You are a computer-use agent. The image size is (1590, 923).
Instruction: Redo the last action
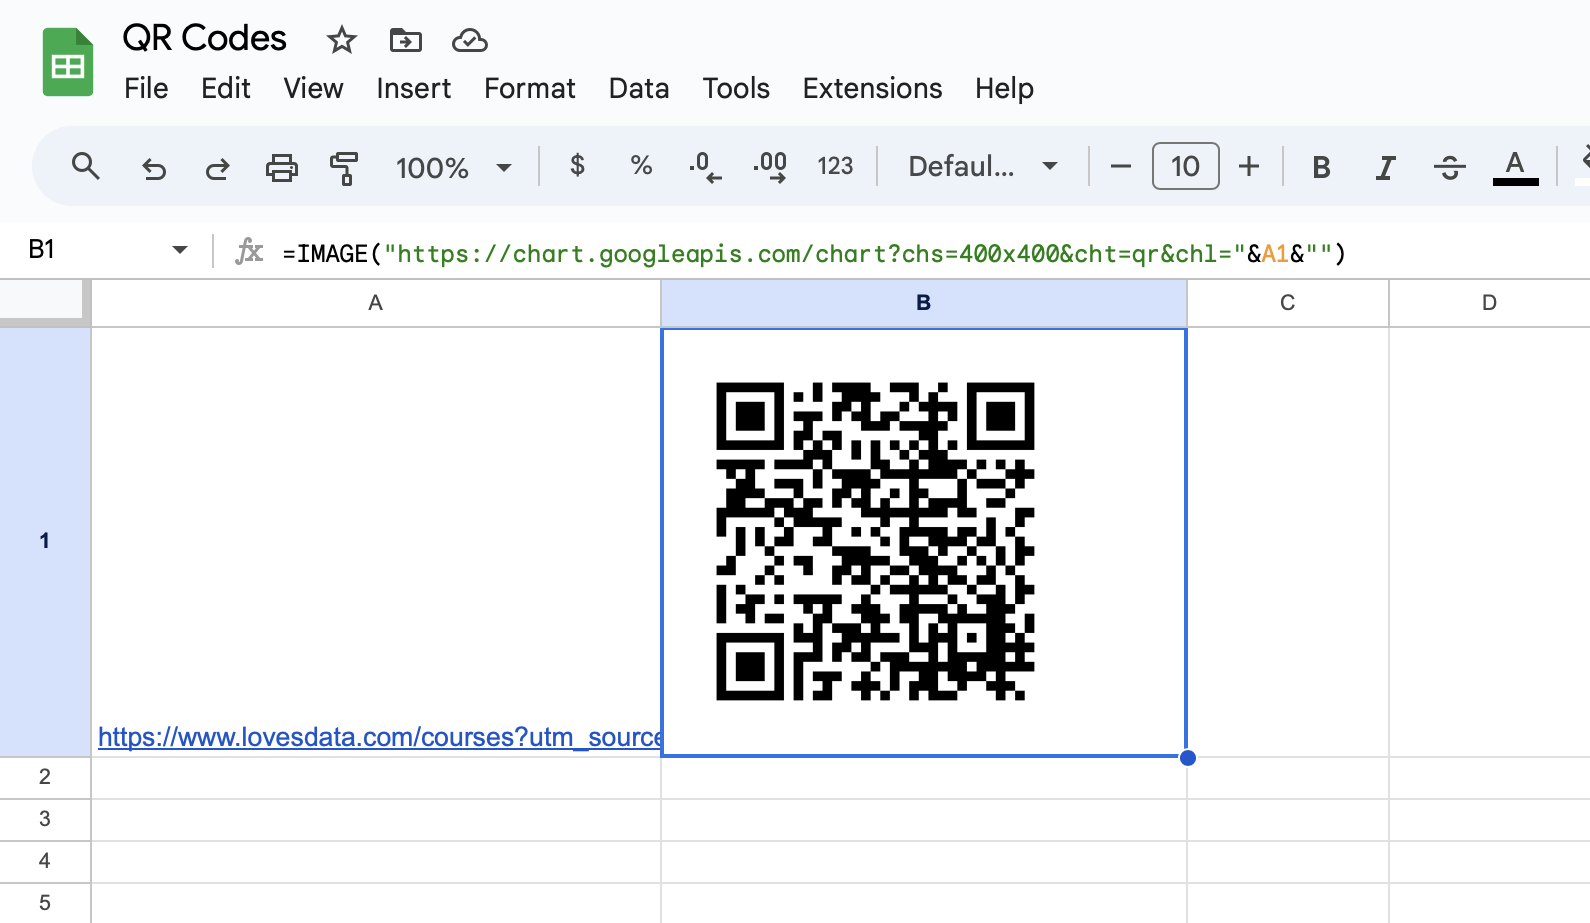click(217, 167)
